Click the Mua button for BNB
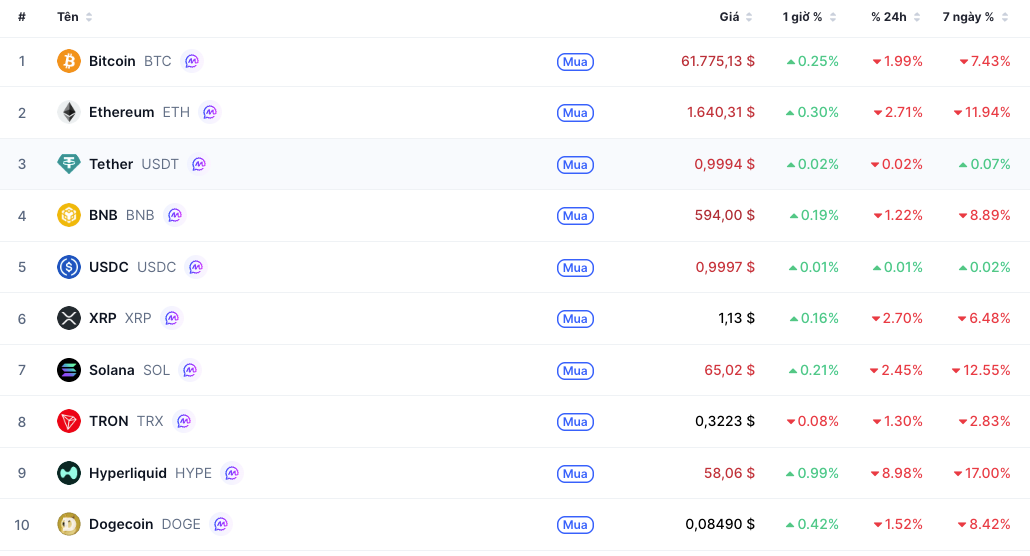This screenshot has width=1030, height=556. tap(575, 216)
